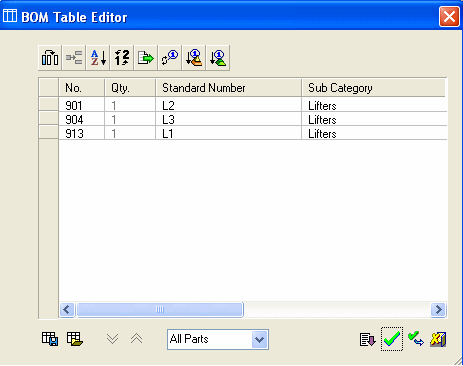
Task: Click the horizontal scrollbar right arrow
Action: (438, 310)
